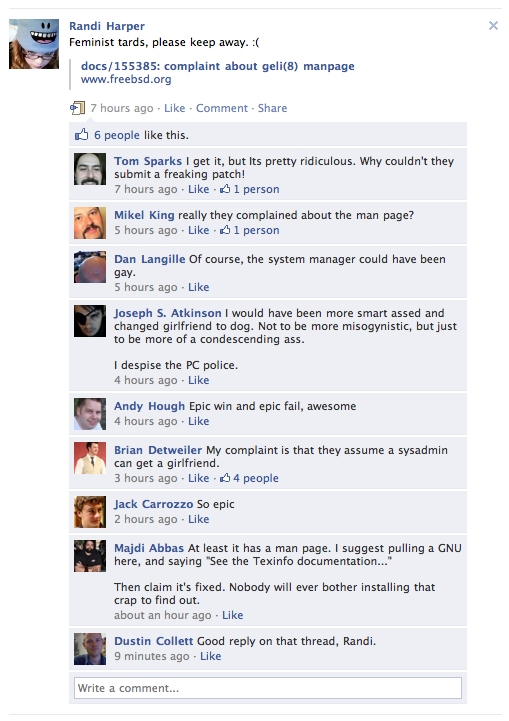Share the post
The height and width of the screenshot is (721, 509).
(272, 108)
